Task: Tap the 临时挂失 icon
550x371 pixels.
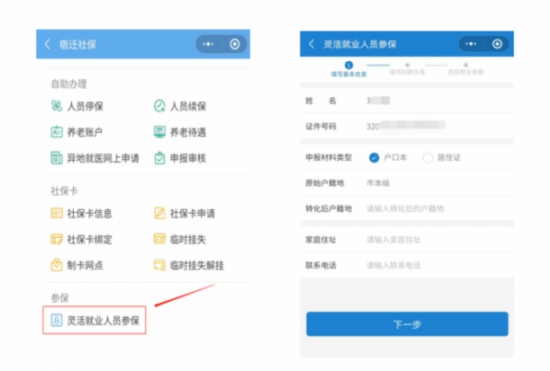Action: 160,239
